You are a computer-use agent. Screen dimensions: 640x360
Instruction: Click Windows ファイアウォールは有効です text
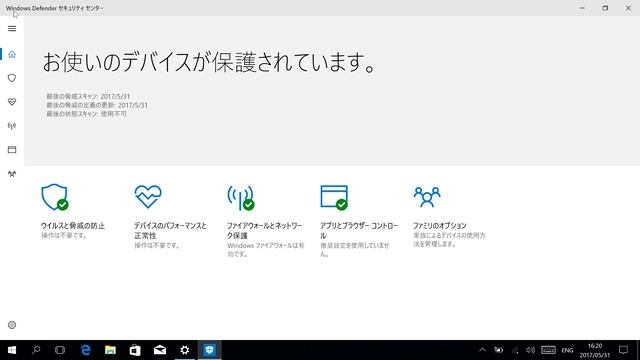tap(266, 249)
